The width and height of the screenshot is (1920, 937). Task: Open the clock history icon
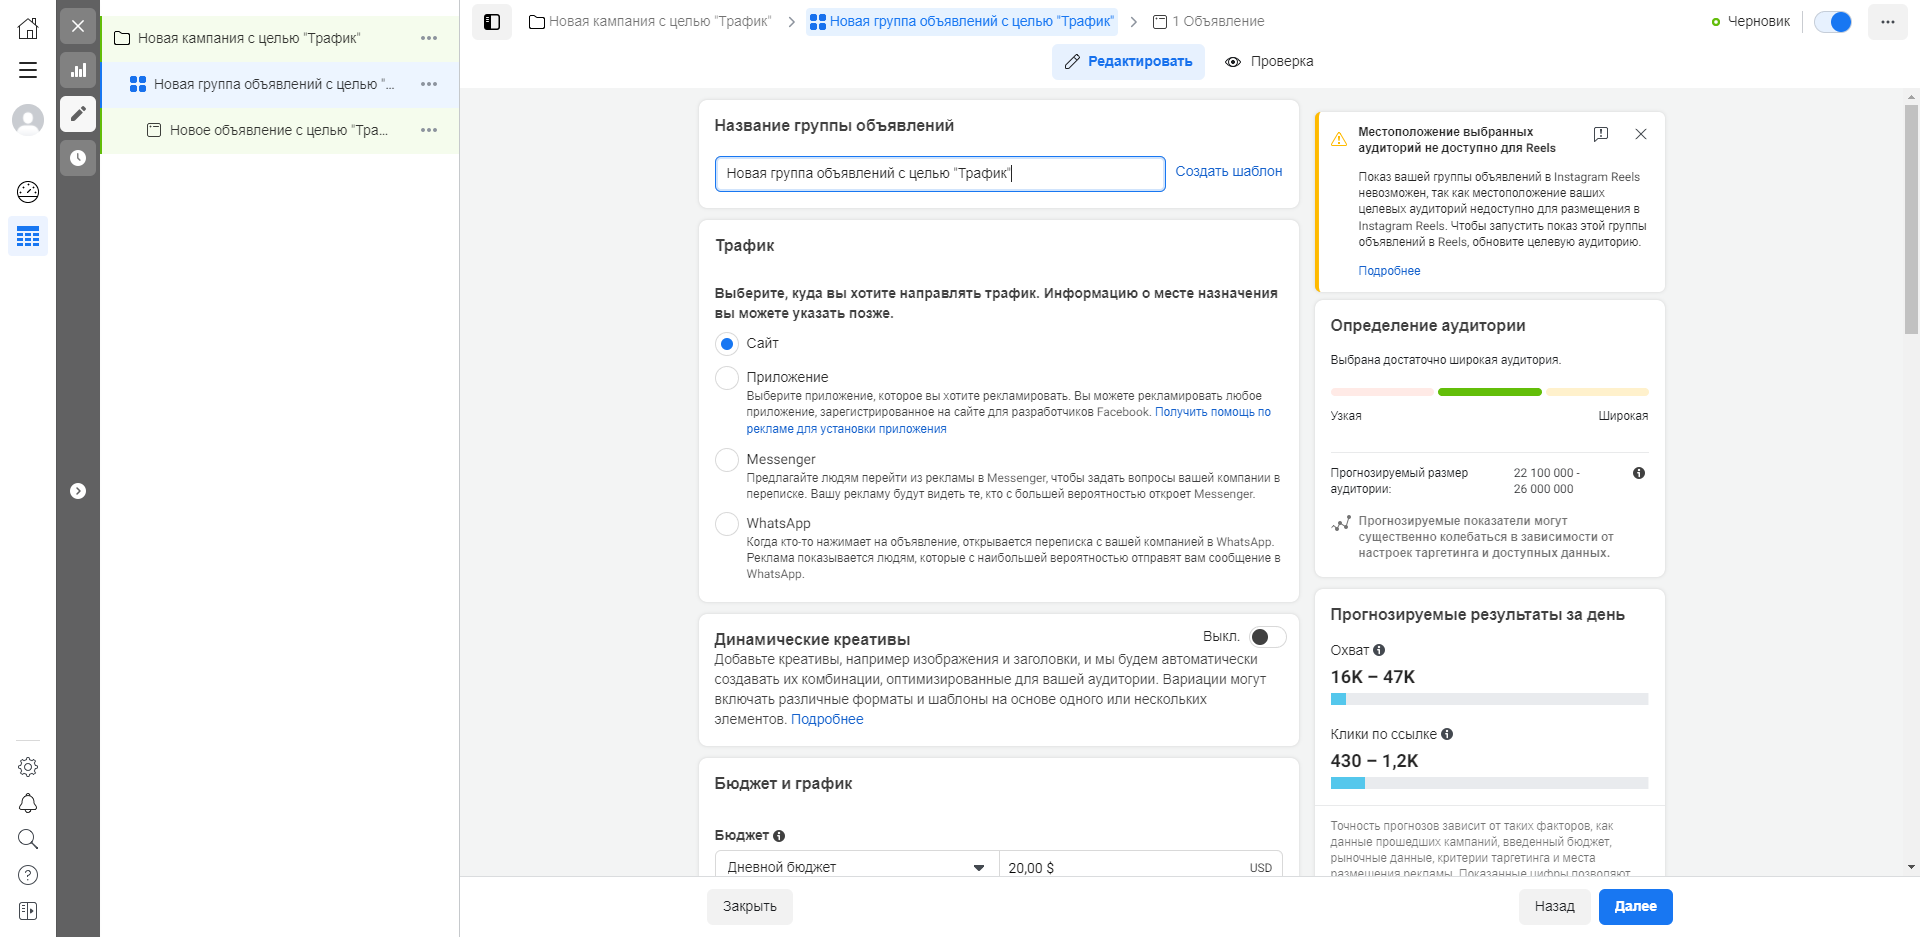coord(78,158)
